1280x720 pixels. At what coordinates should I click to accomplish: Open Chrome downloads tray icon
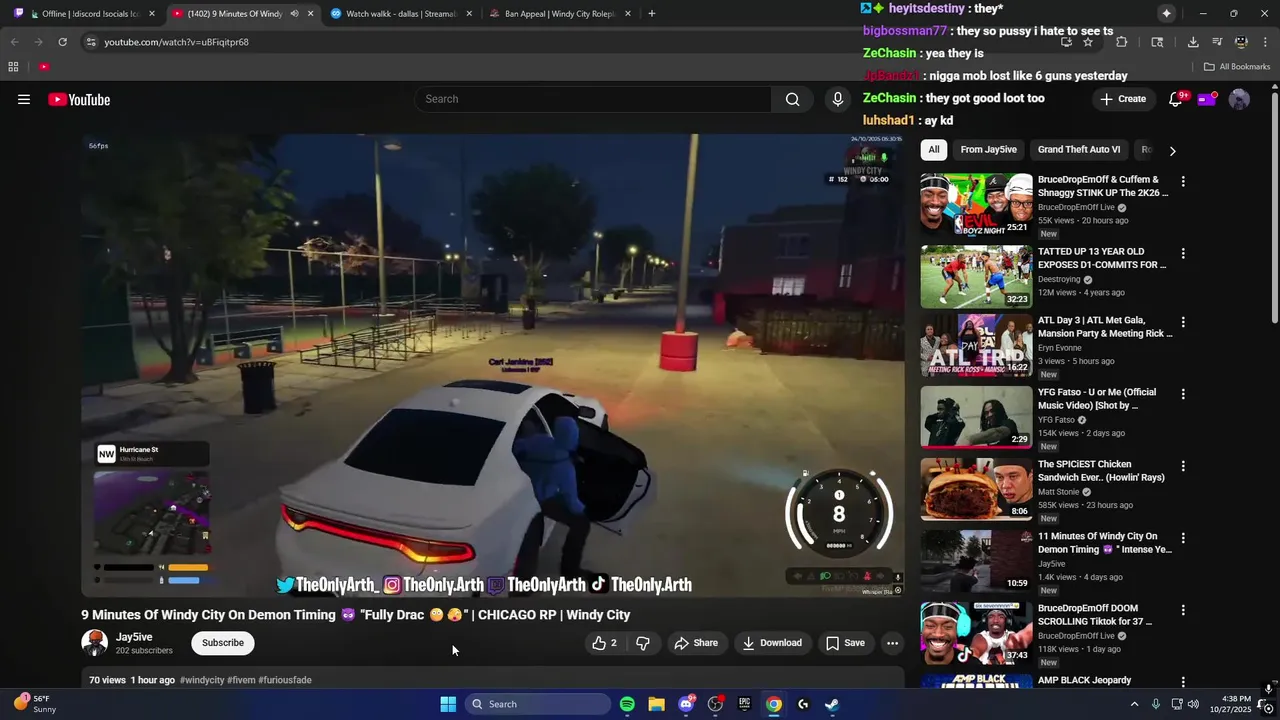1193,42
